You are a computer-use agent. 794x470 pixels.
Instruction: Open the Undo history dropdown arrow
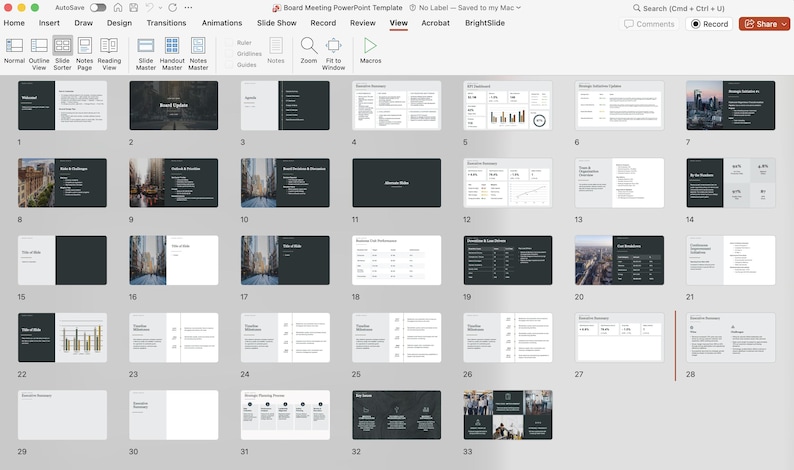pyautogui.click(x=161, y=8)
